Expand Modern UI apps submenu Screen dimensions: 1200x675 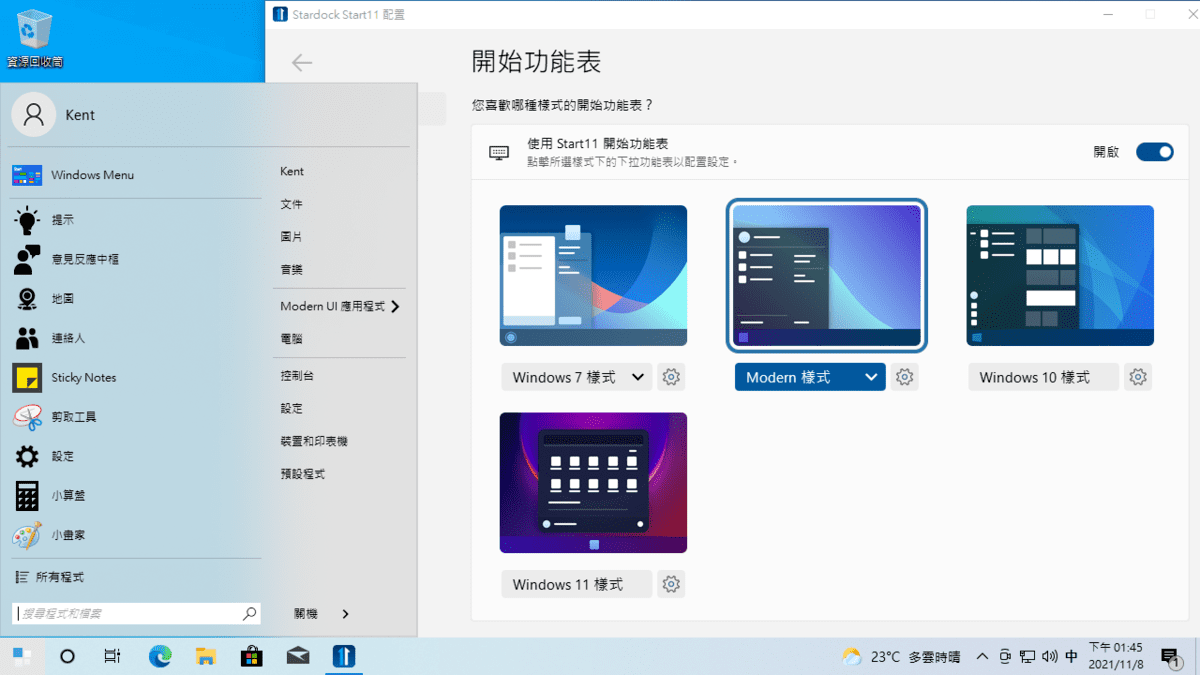click(x=395, y=307)
